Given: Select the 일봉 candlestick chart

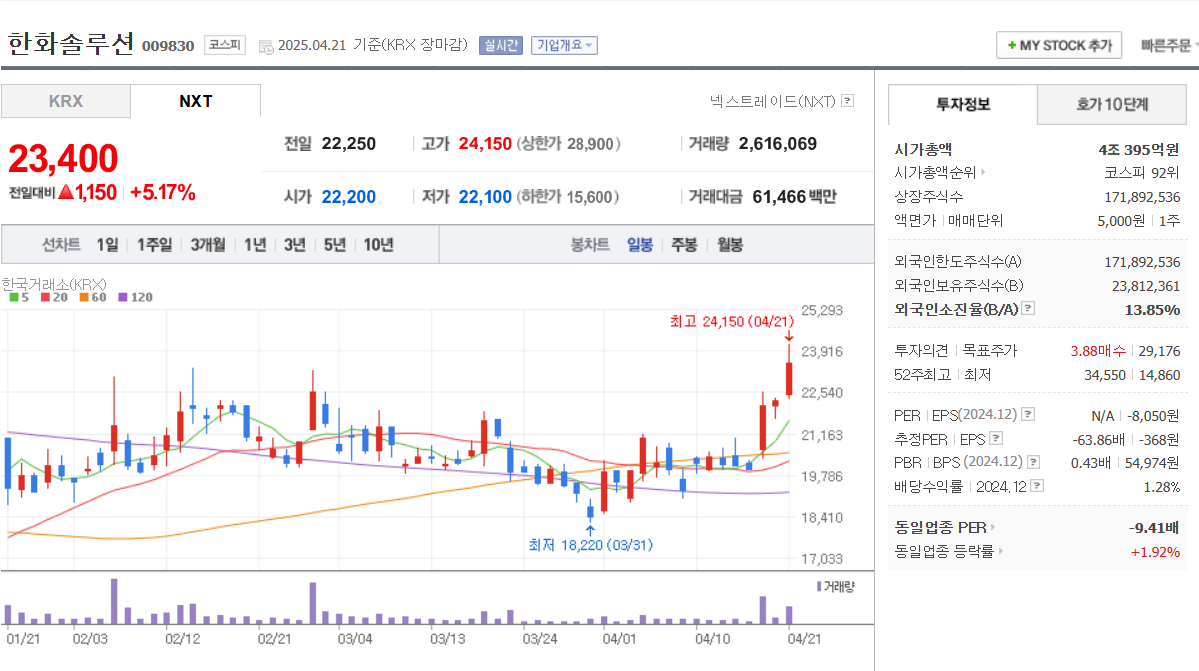Looking at the screenshot, I should point(640,245).
